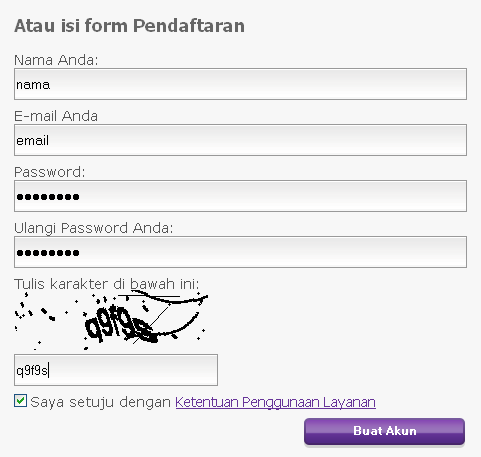Click the Buat Akun button
The width and height of the screenshot is (481, 457).
[x=384, y=431]
